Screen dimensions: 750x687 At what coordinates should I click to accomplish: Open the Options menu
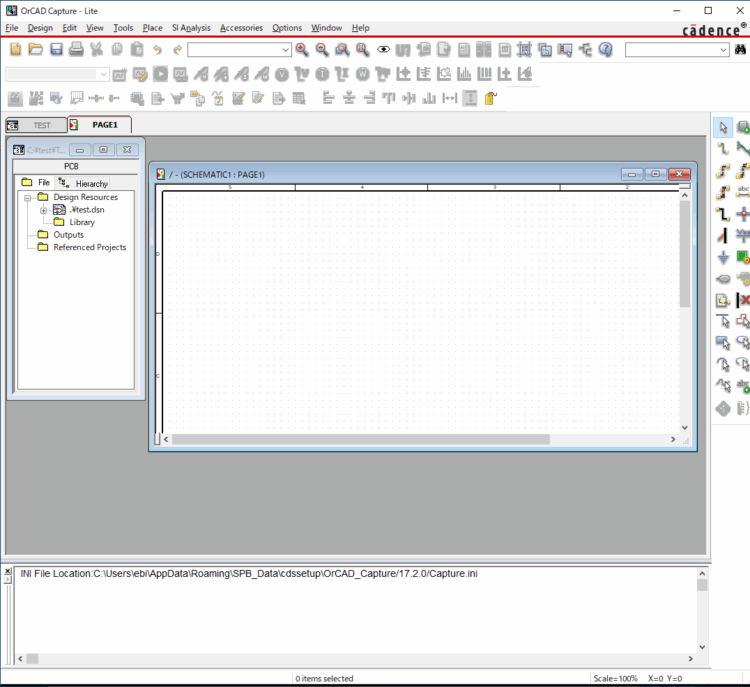tap(287, 28)
